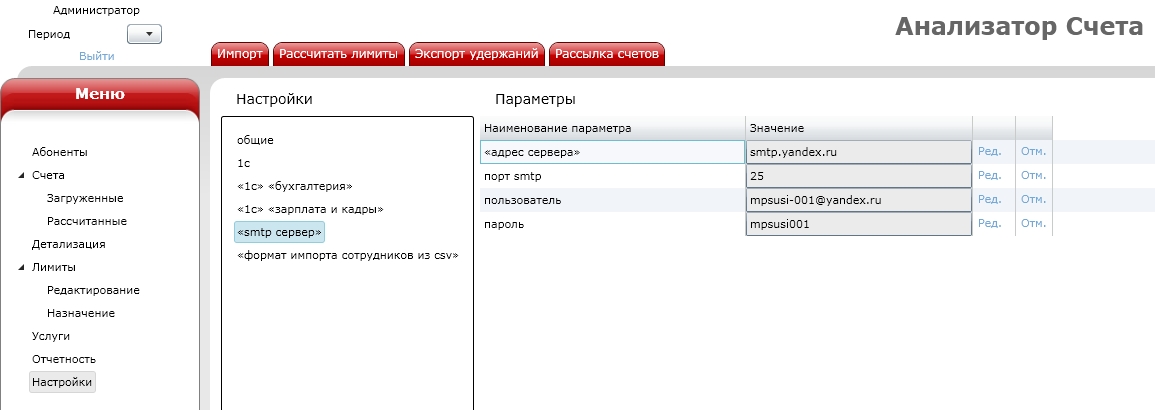1155x410 pixels.
Task: Select the общие settings category
Action: pyautogui.click(x=255, y=140)
